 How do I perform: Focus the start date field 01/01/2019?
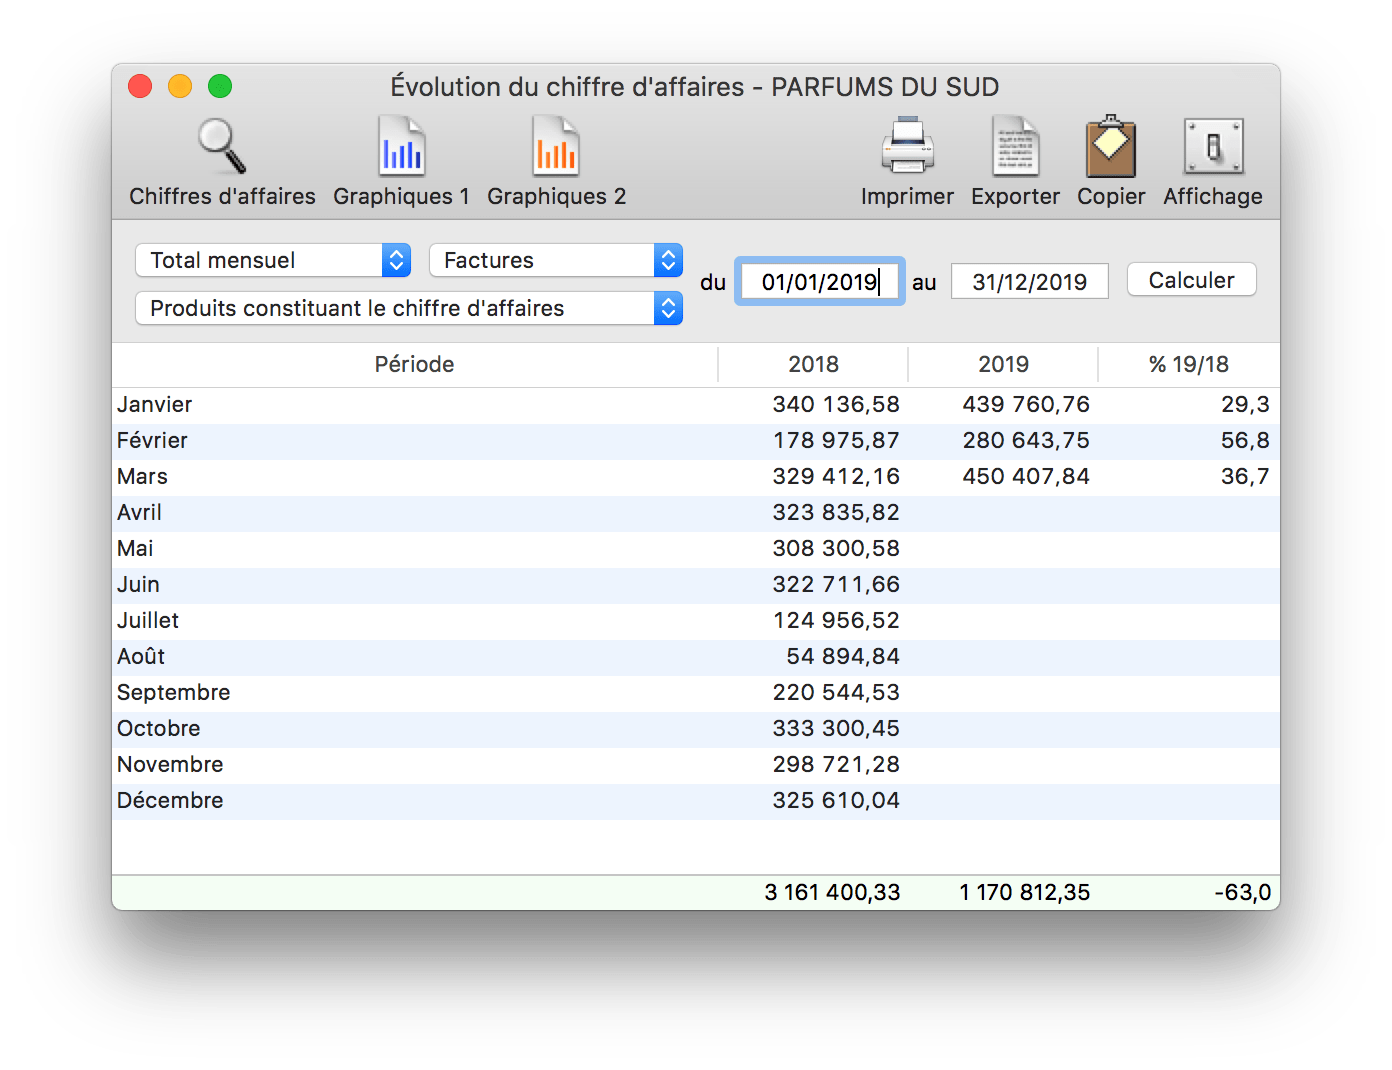(820, 282)
